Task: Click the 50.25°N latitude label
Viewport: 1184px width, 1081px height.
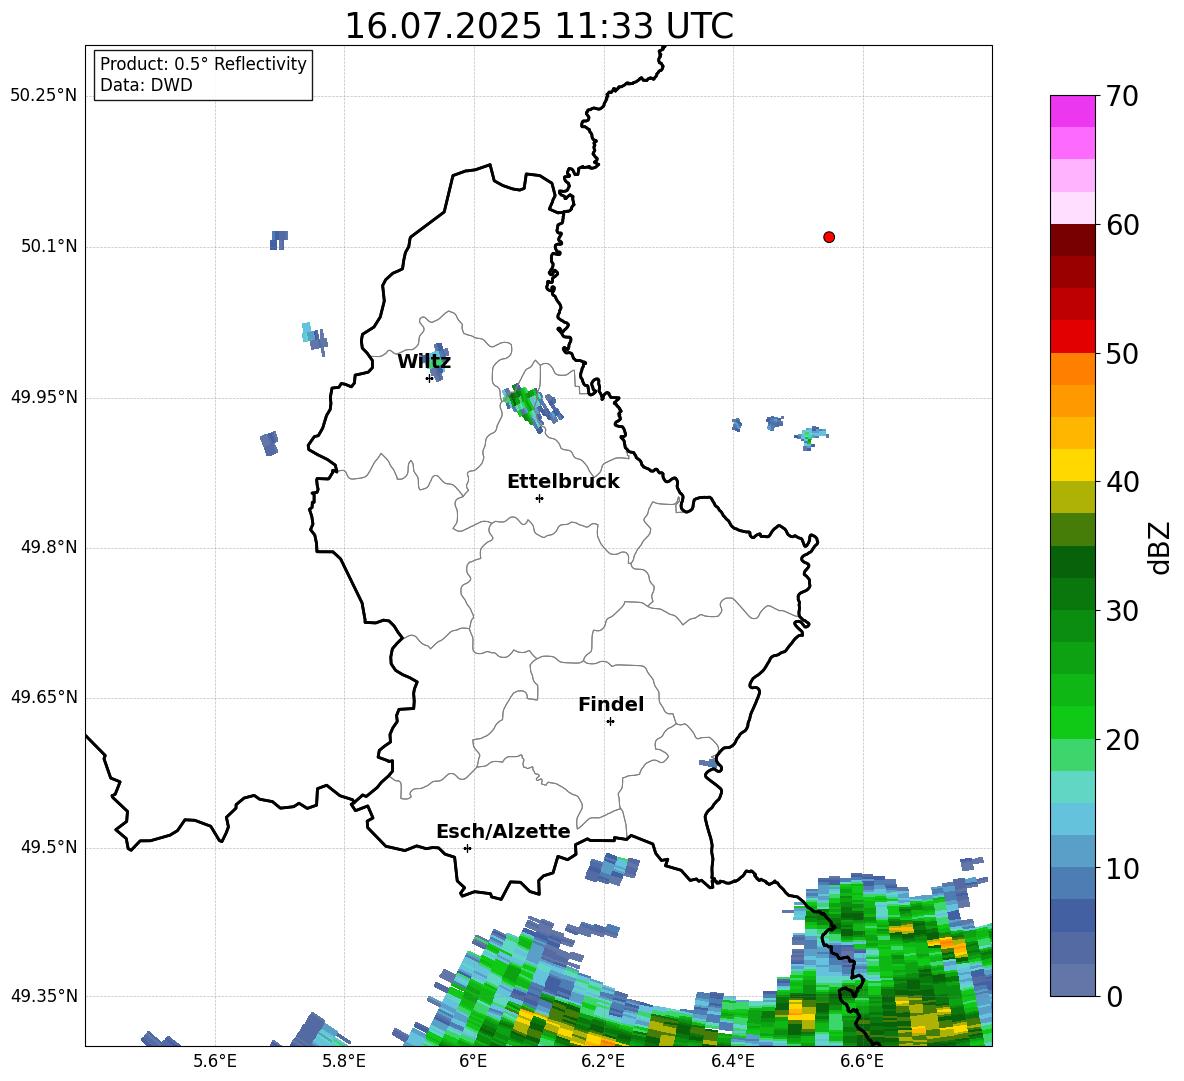Action: [x=44, y=96]
